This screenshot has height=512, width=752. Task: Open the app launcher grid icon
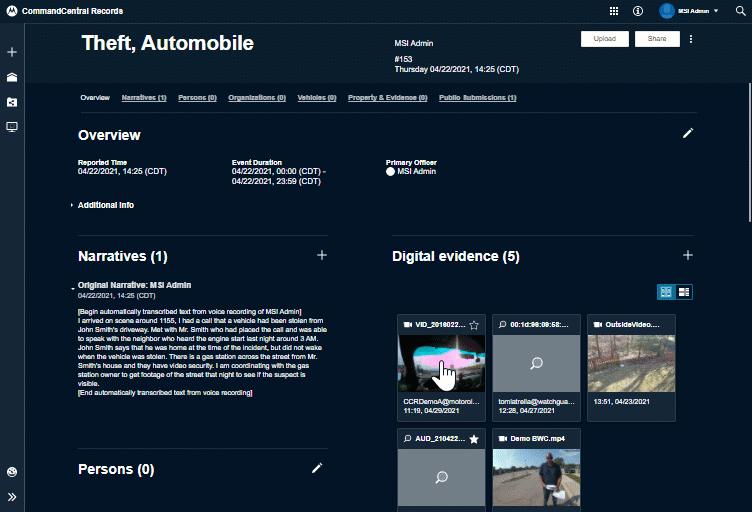click(614, 11)
